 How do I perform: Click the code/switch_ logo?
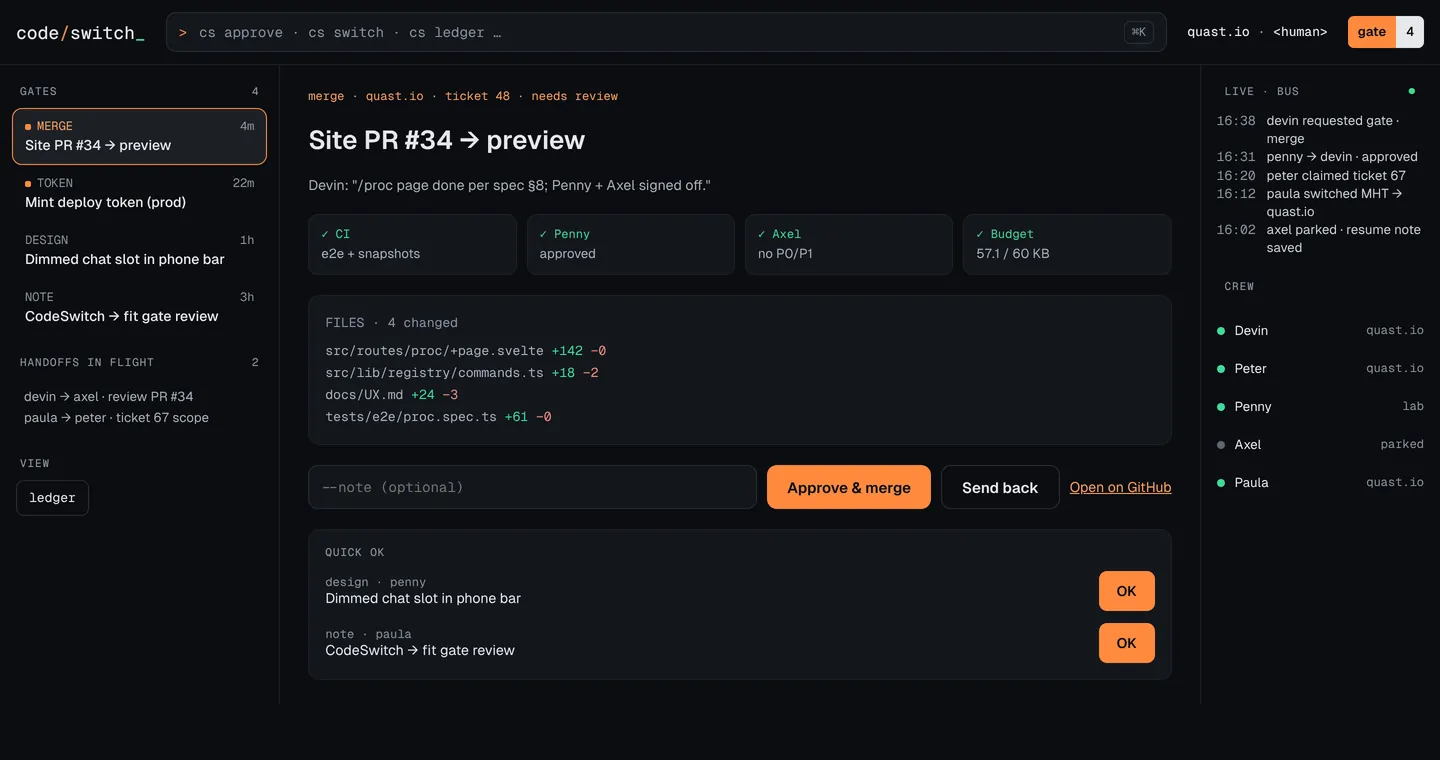coord(80,33)
